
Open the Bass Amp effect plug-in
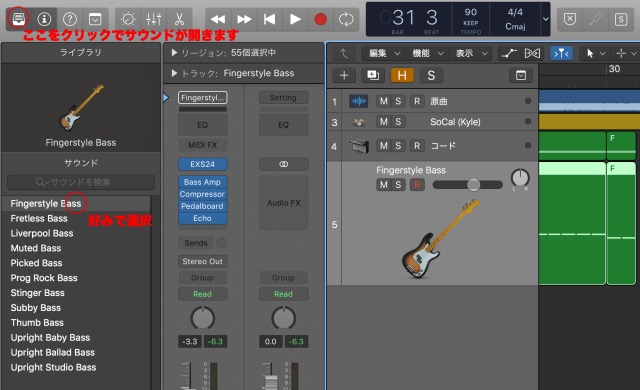click(x=202, y=182)
